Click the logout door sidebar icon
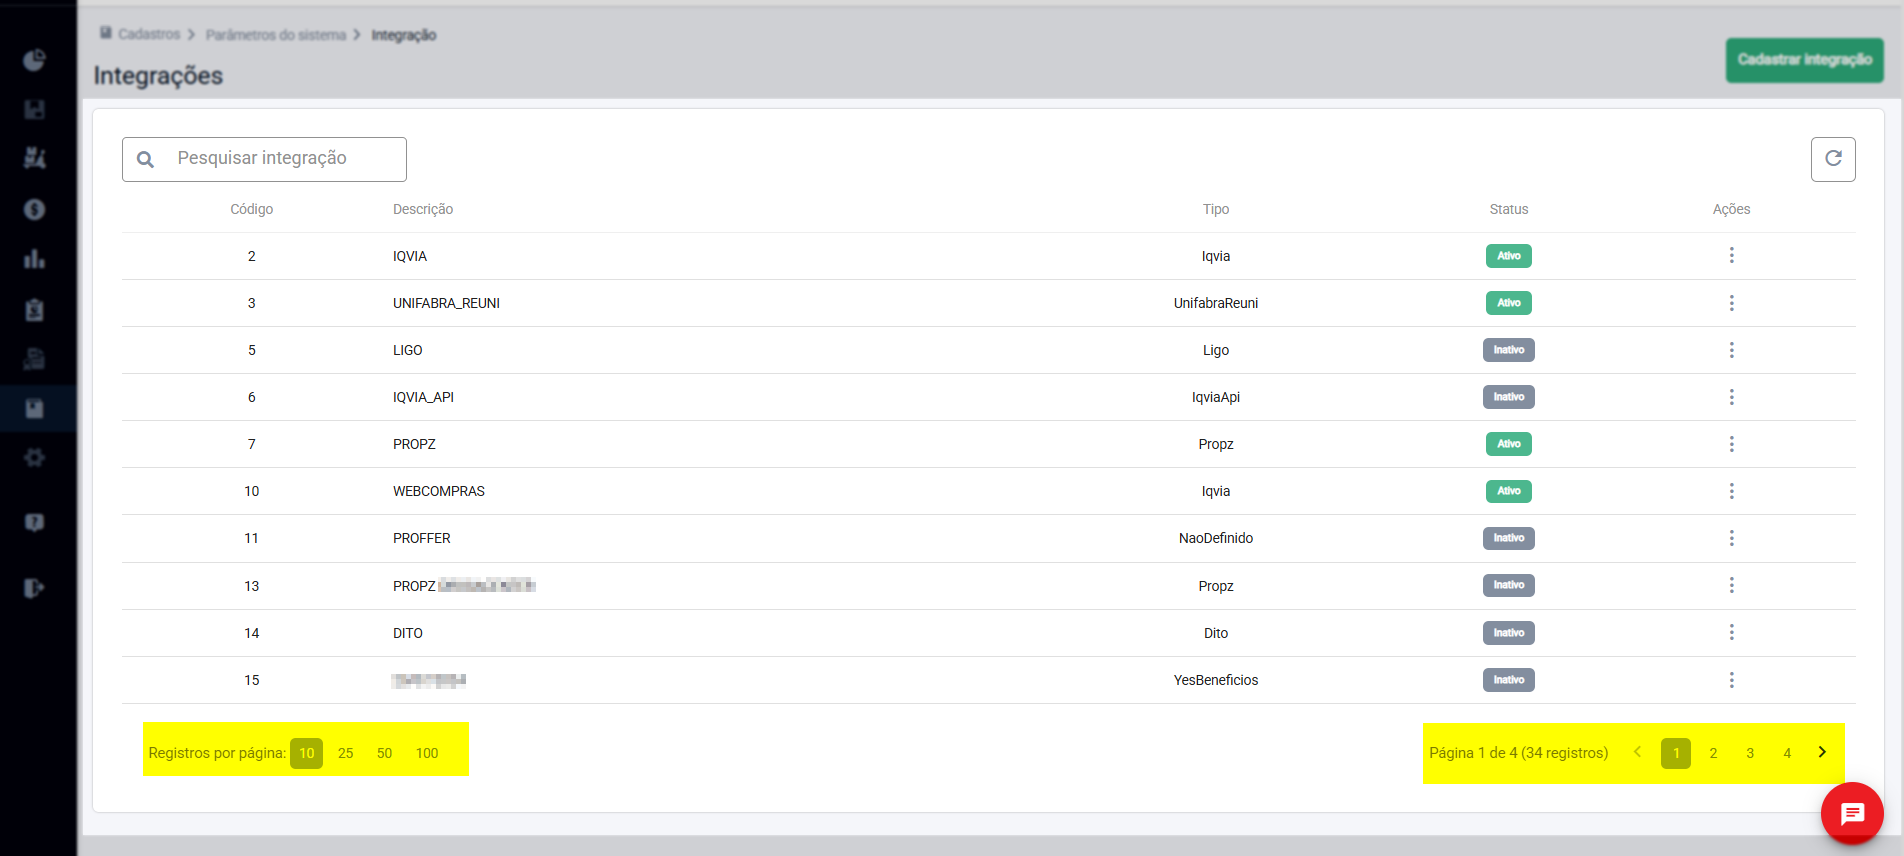Image resolution: width=1904 pixels, height=856 pixels. 35,588
